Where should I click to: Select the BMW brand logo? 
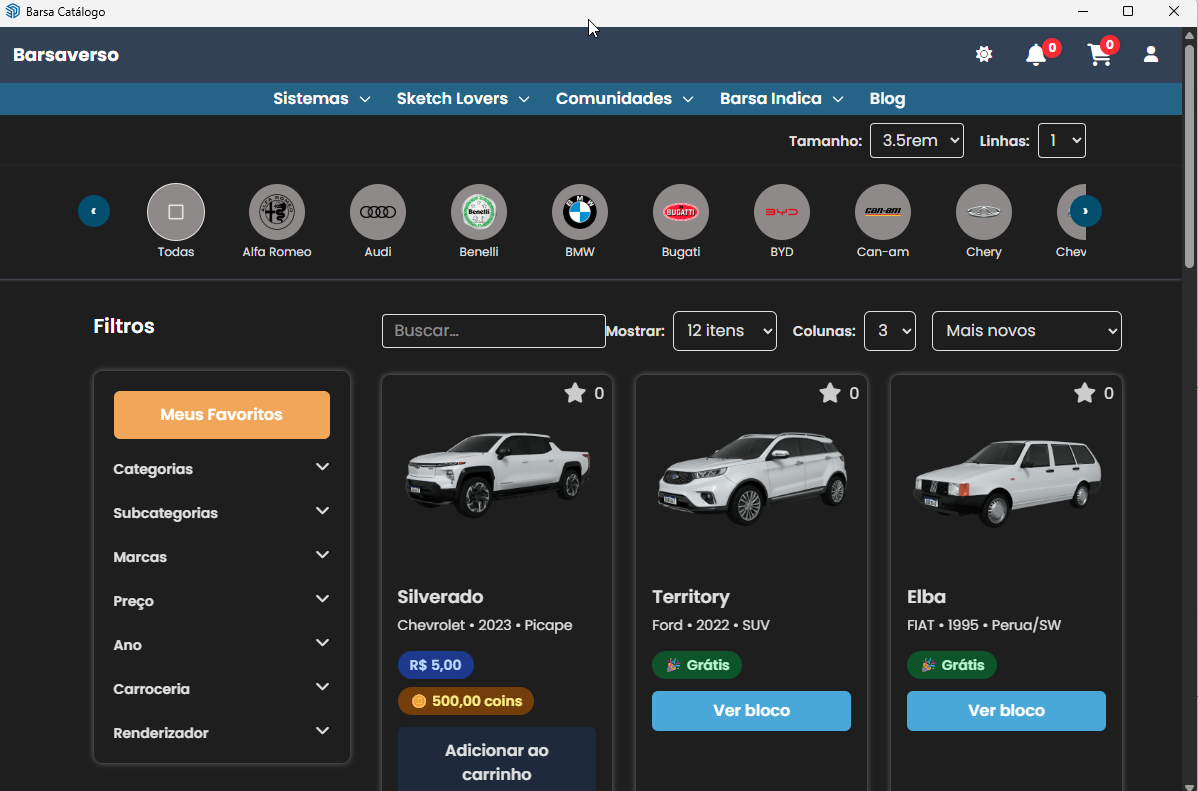point(580,212)
